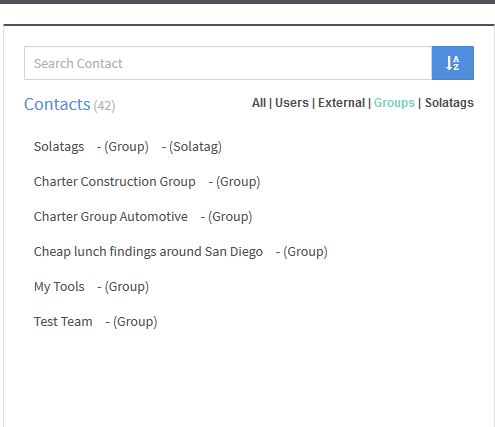The height and width of the screenshot is (427, 495).
Task: Click (Group) label beside Charter Construction Group
Action: (x=234, y=182)
